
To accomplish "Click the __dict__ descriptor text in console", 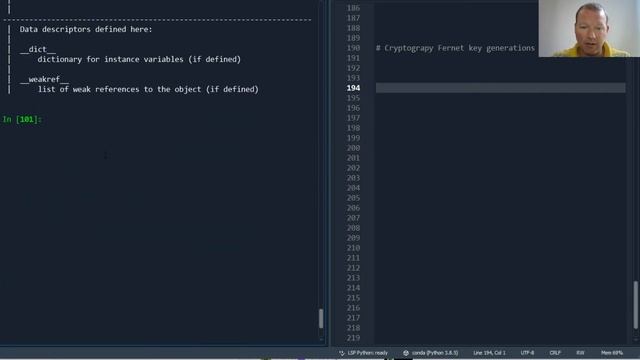I will (x=38, y=49).
